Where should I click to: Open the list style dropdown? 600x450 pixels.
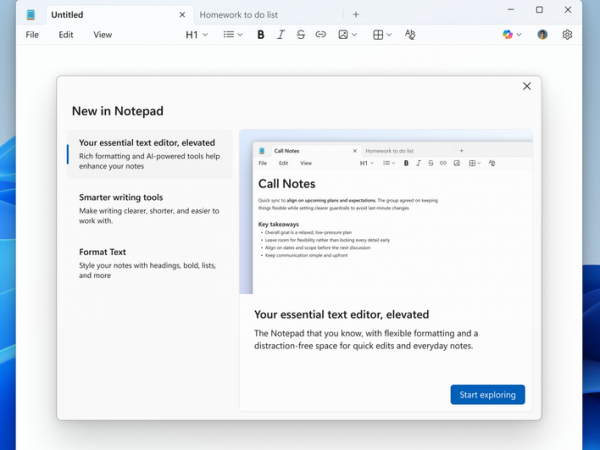233,35
